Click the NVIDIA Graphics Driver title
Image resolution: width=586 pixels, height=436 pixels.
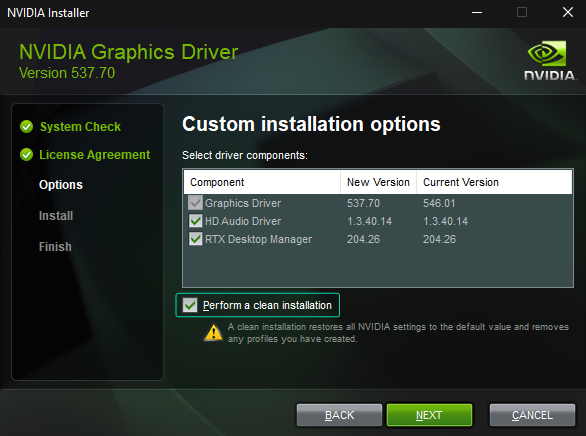[x=129, y=52]
